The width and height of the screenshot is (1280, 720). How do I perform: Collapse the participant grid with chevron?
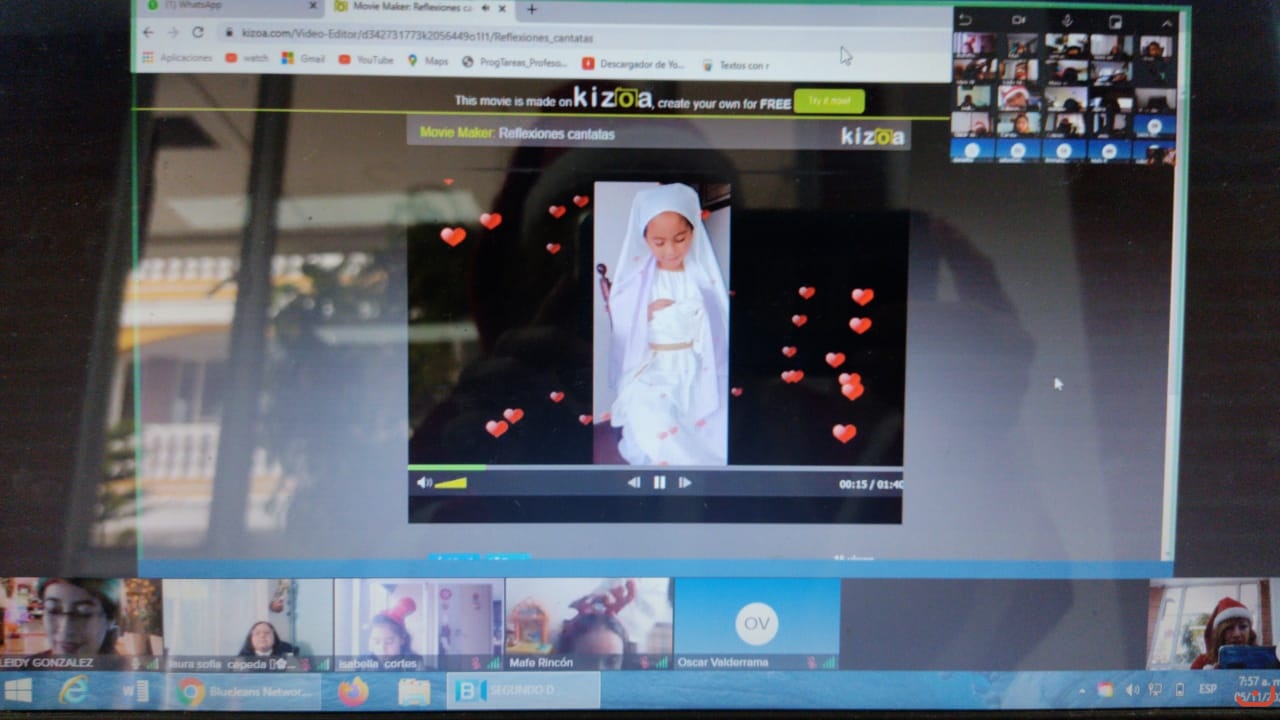1166,22
